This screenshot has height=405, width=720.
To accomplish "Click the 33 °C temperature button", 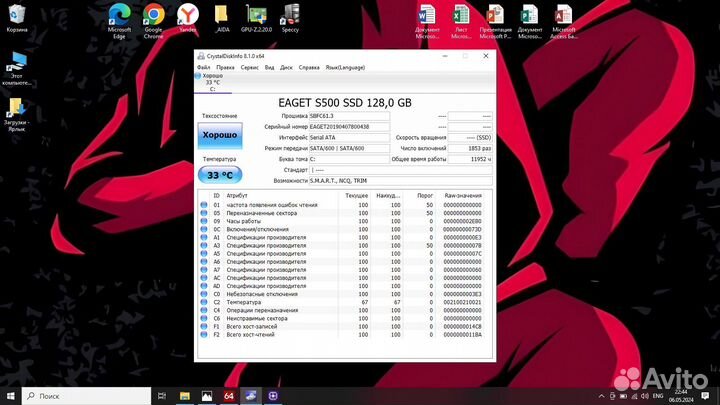I will (220, 175).
